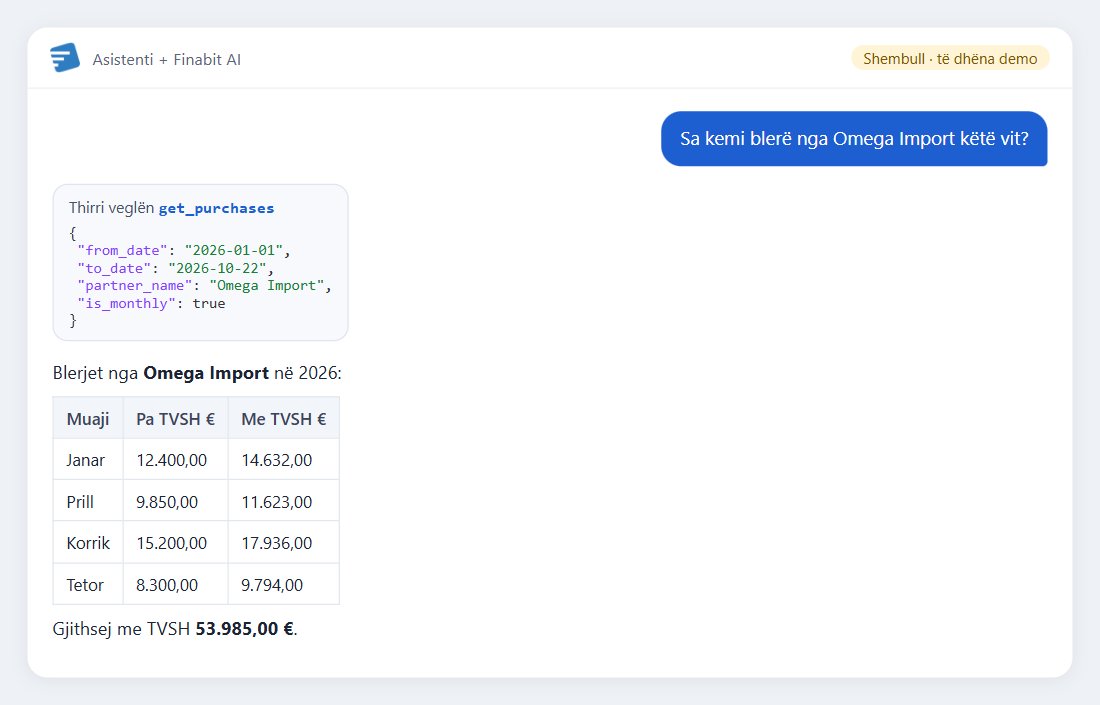The width and height of the screenshot is (1100, 705).
Task: Click the value 15.200,00 for Korrik
Action: [x=171, y=543]
